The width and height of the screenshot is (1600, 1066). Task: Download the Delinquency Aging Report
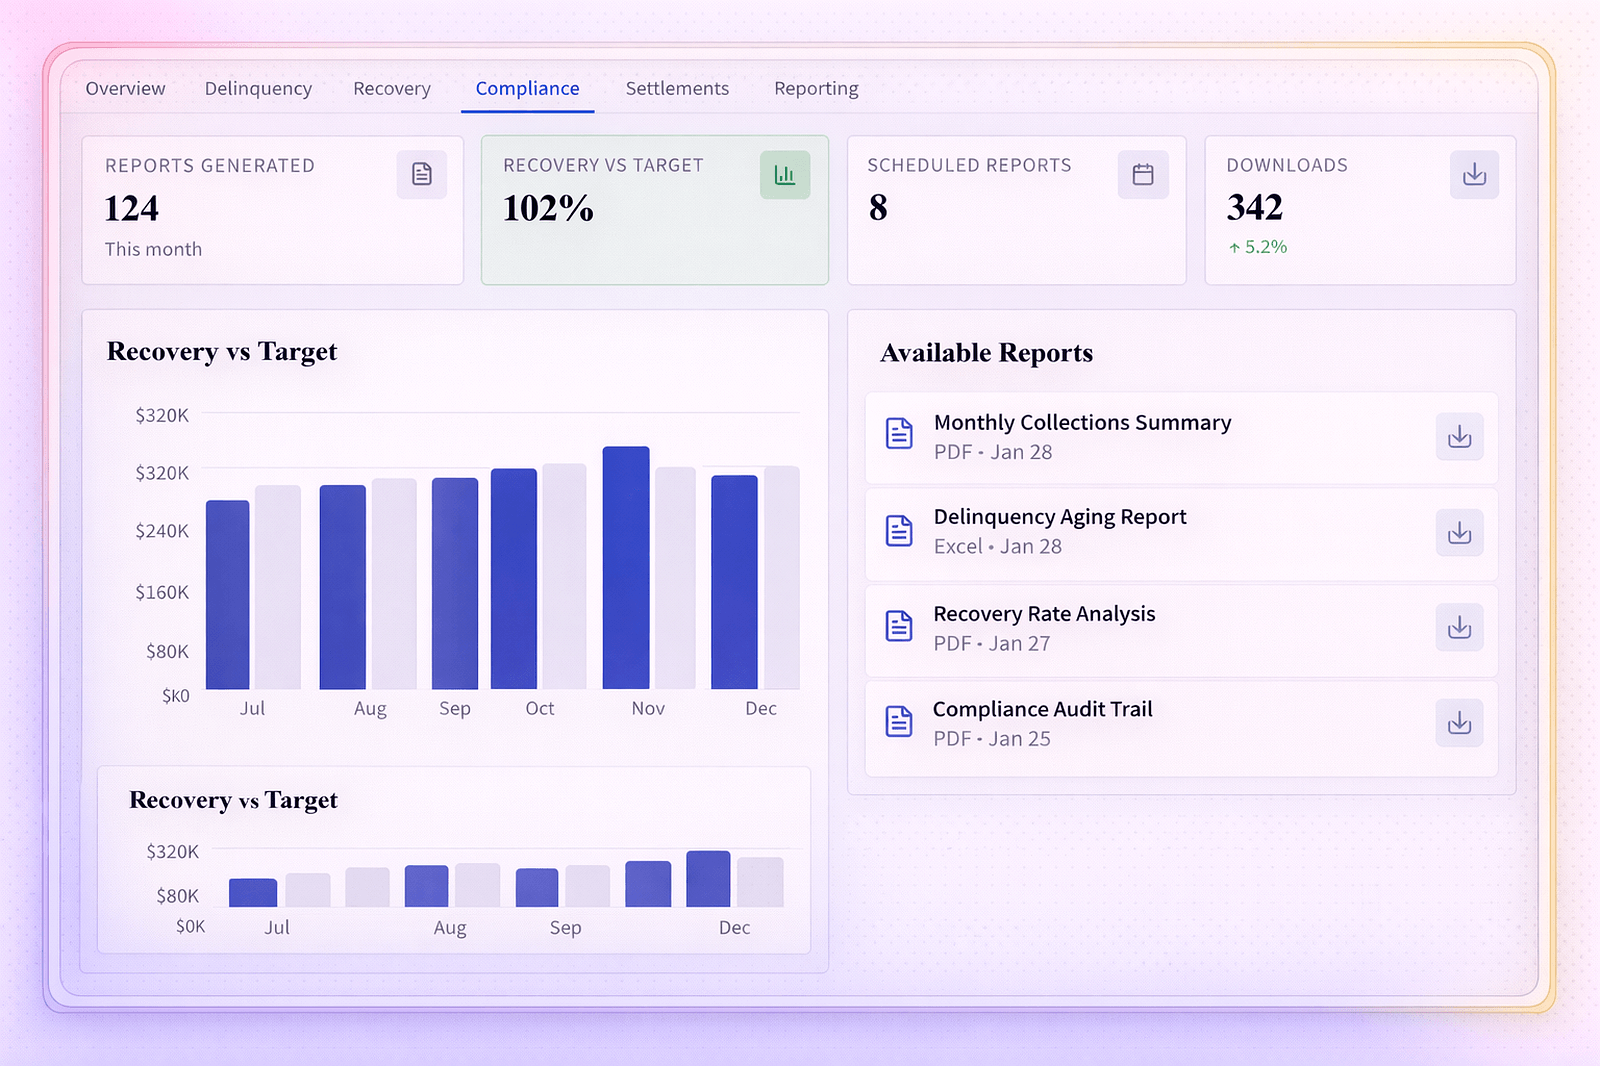pos(1459,533)
